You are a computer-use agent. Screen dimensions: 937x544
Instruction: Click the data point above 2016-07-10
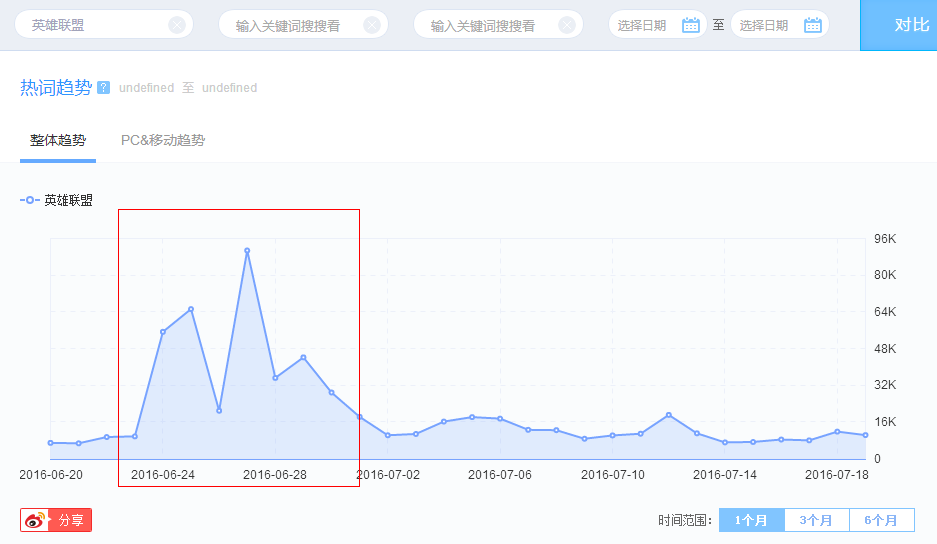click(613, 436)
